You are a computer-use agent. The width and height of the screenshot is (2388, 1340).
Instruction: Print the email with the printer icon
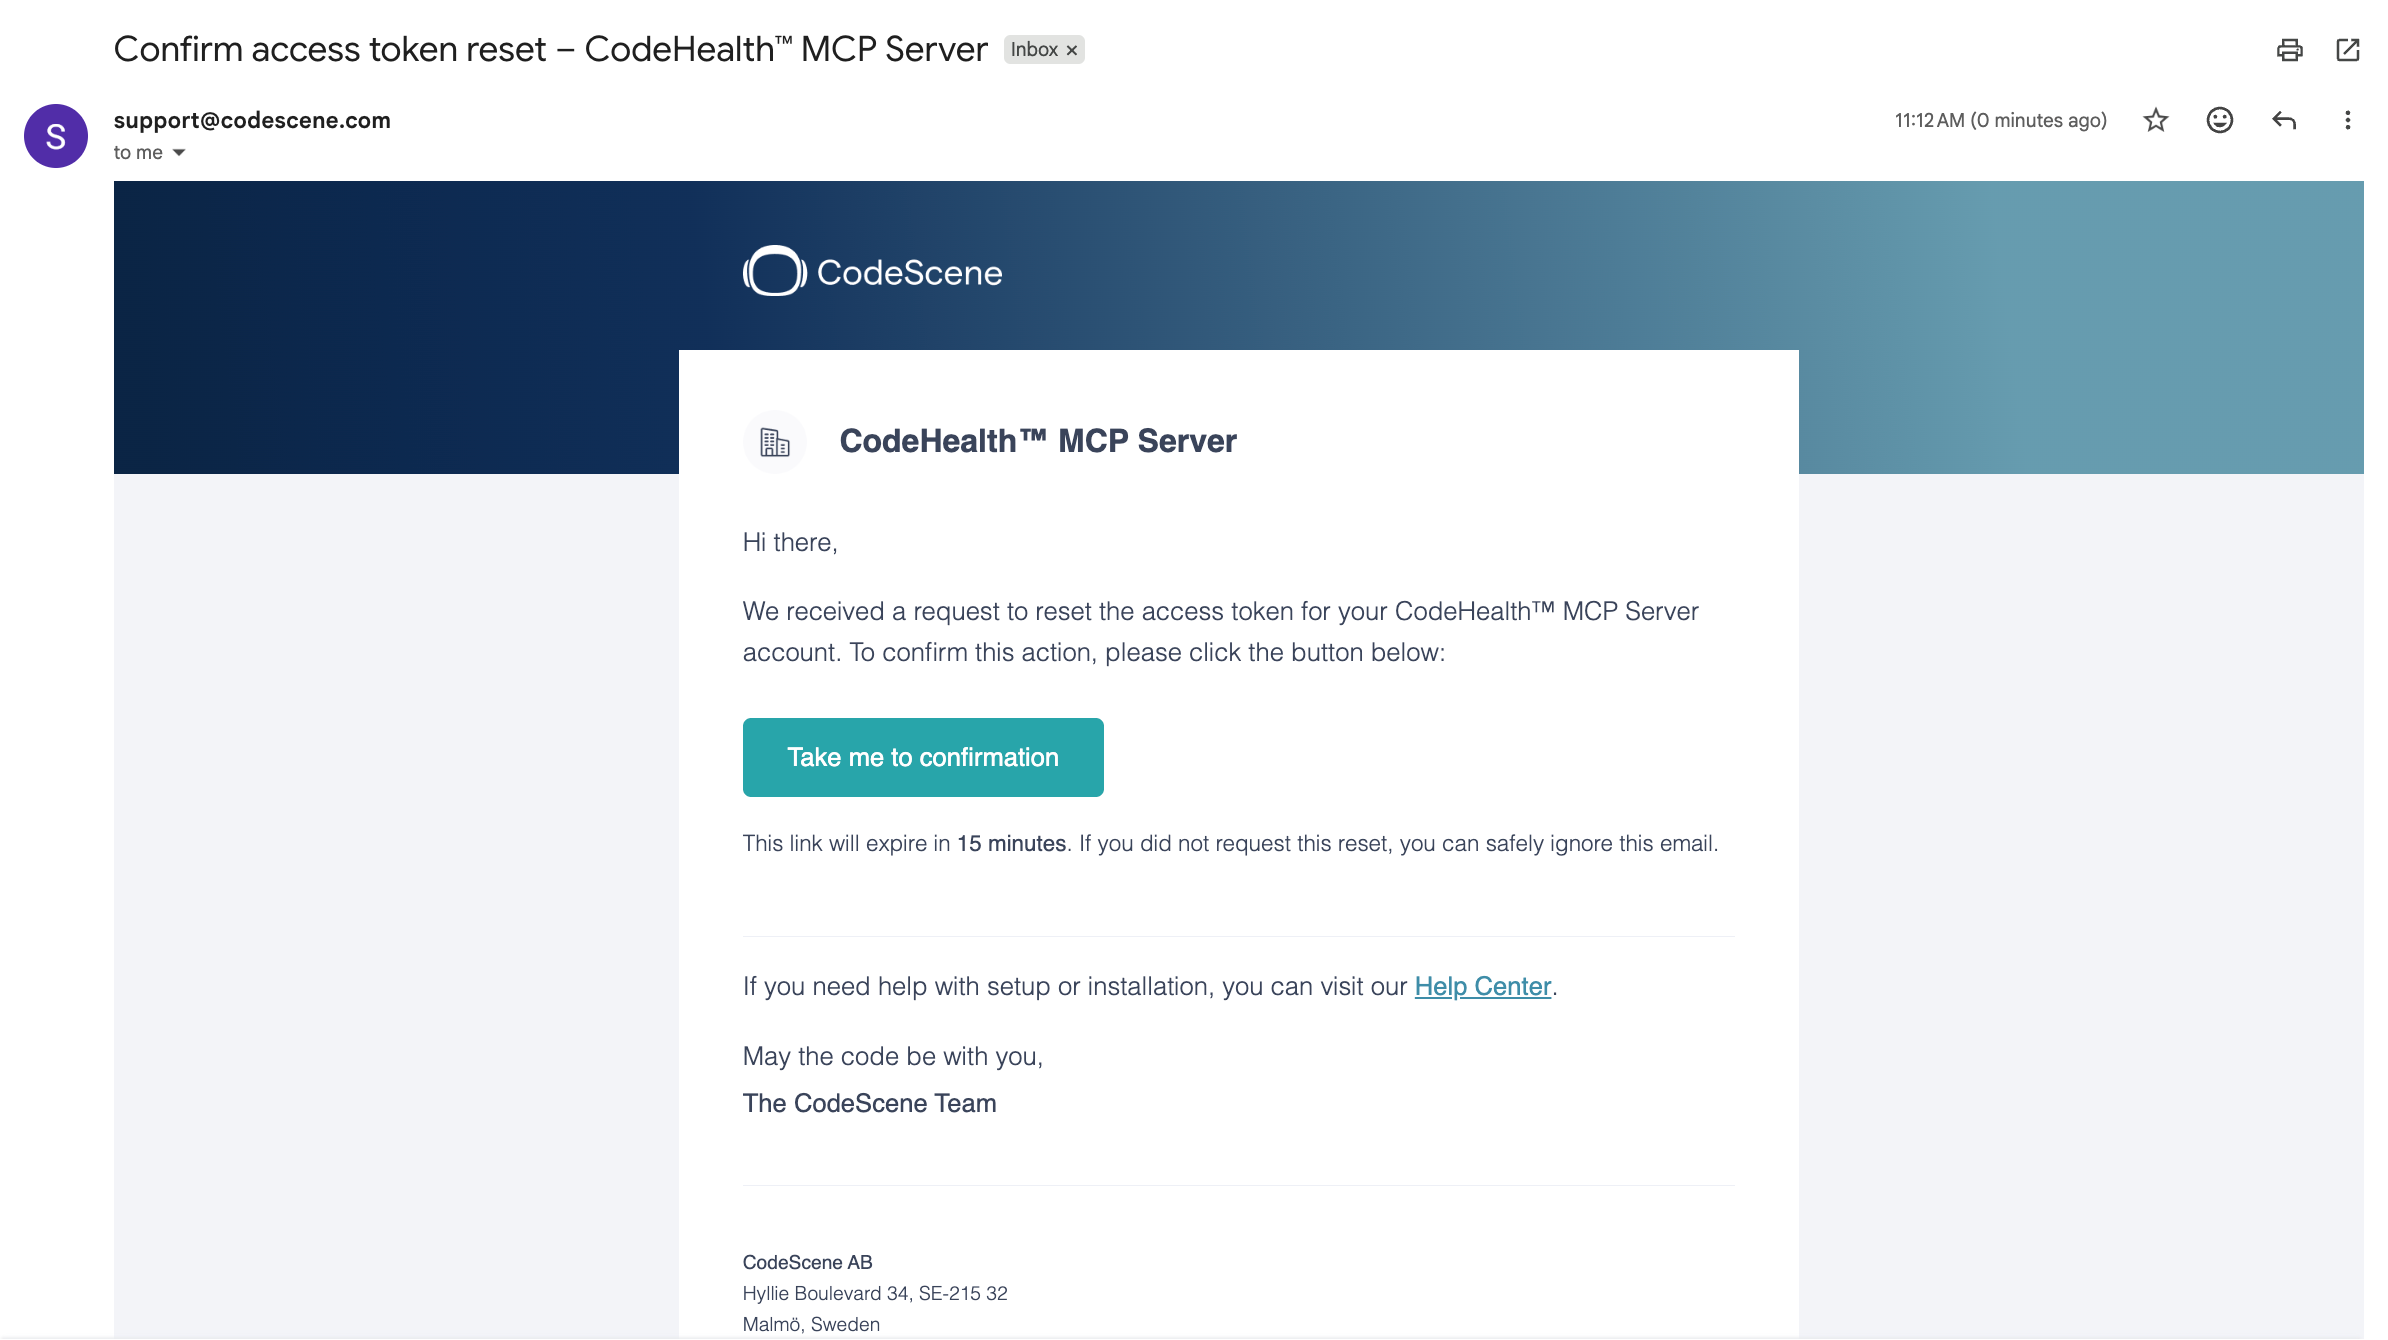click(2289, 50)
